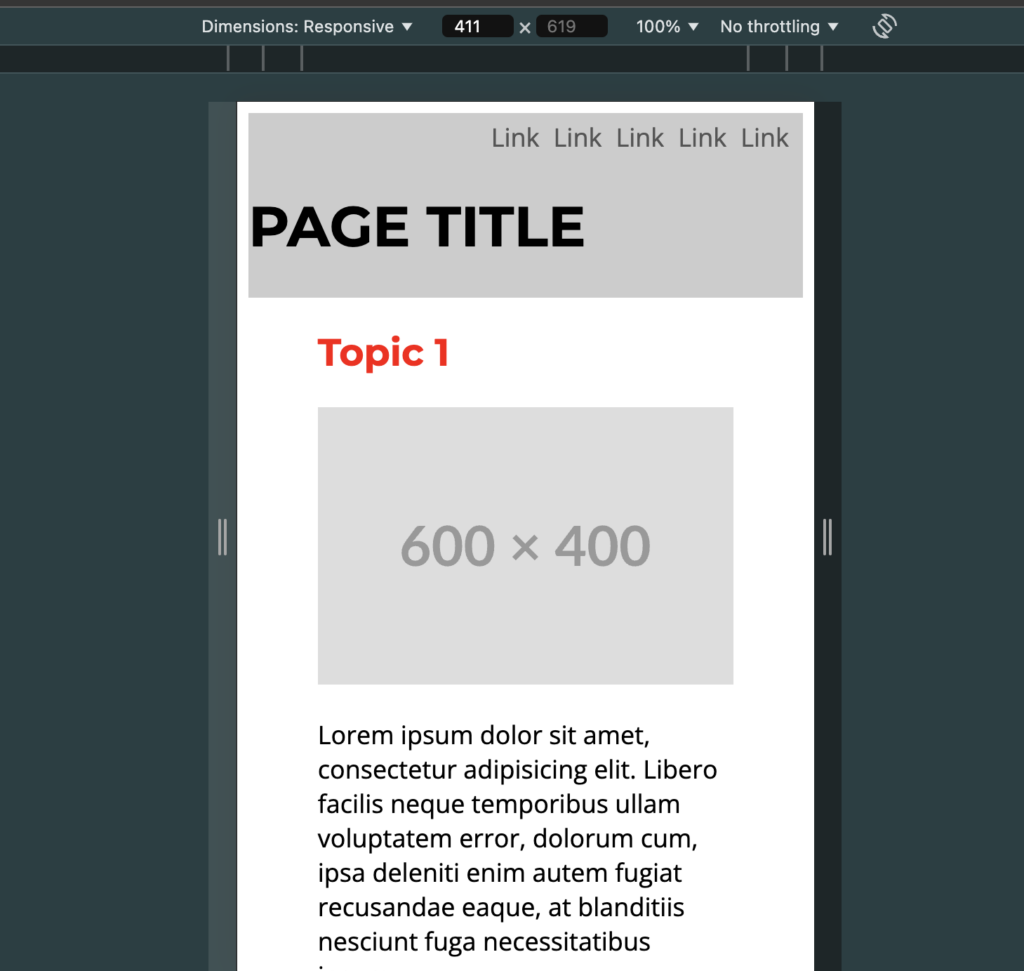This screenshot has height=971, width=1024.
Task: Click the Lorem ipsum paragraph text
Action: point(517,838)
